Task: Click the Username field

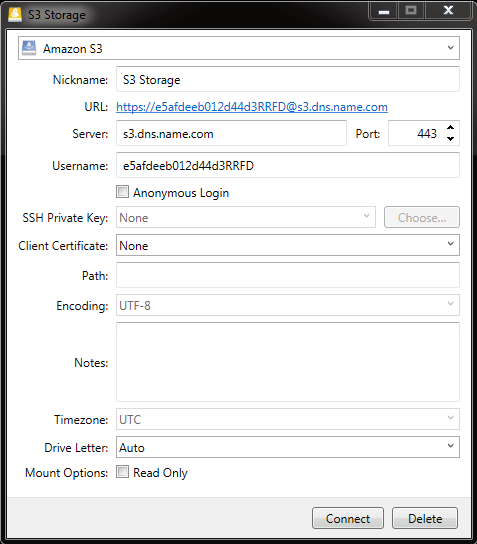Action: (288, 165)
